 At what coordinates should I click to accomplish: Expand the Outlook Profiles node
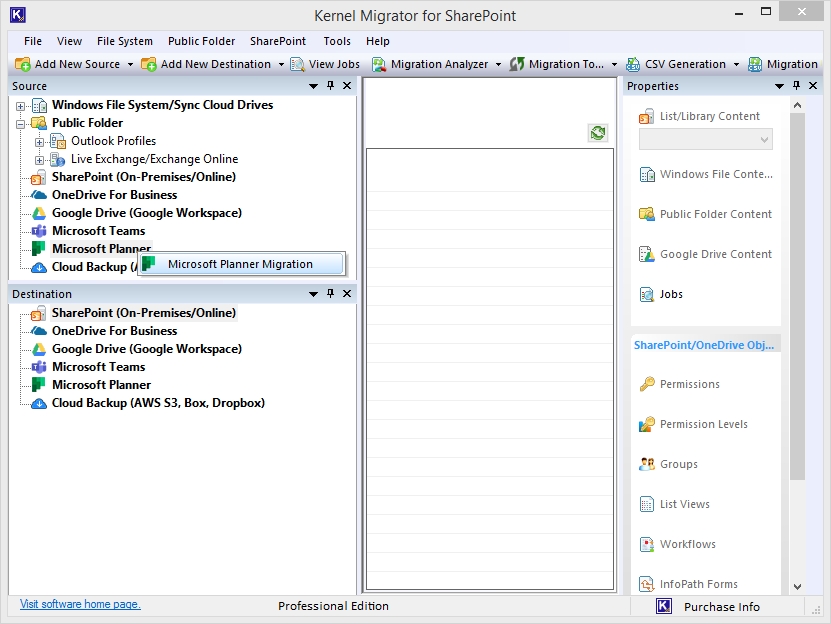tap(39, 142)
